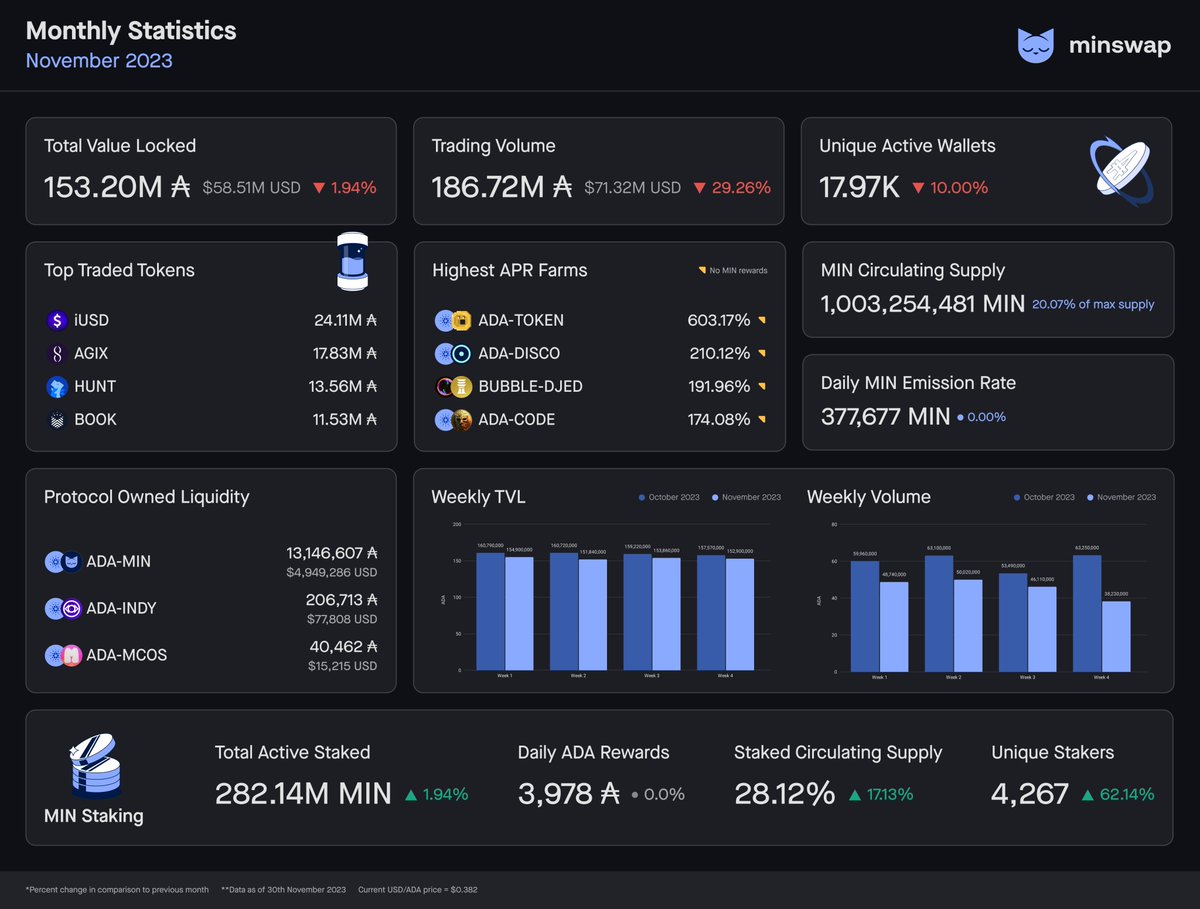The height and width of the screenshot is (909, 1200).
Task: Click the minswap brand name text
Action: pyautogui.click(x=1119, y=47)
